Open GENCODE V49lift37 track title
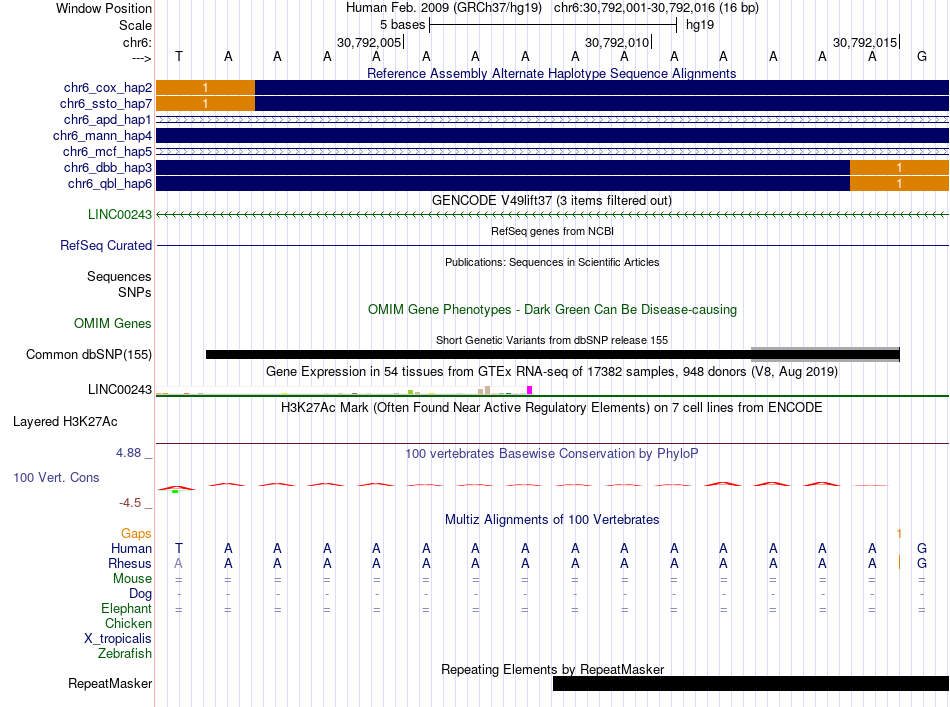The height and width of the screenshot is (707, 950). (551, 201)
